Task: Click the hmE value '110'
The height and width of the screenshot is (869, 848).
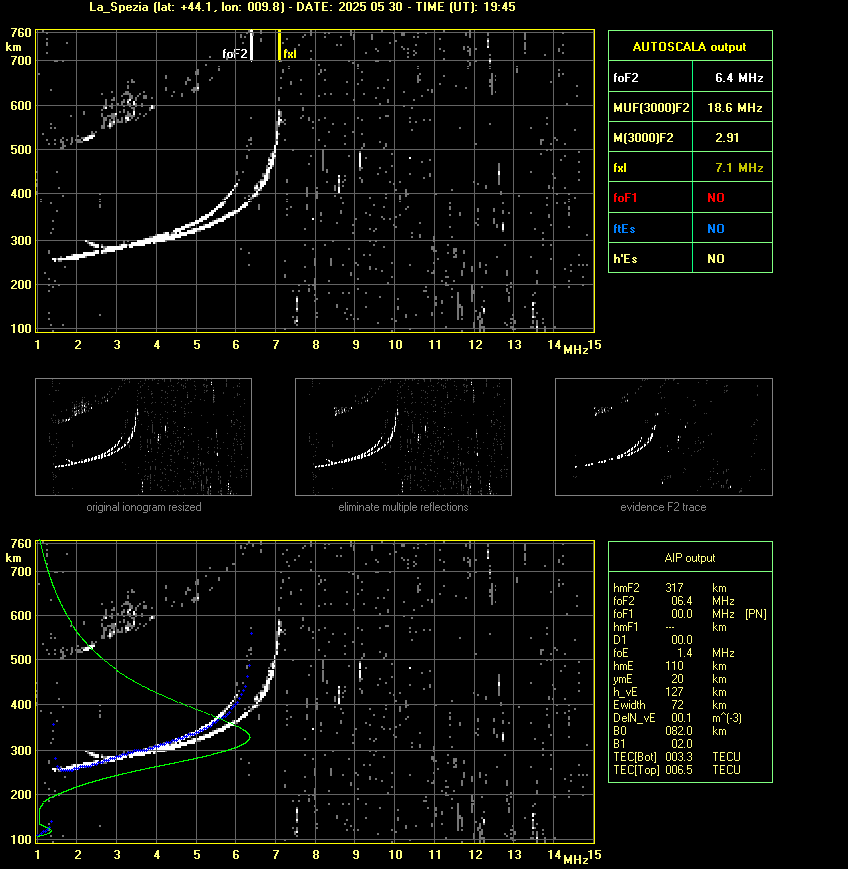Action: [x=675, y=666]
